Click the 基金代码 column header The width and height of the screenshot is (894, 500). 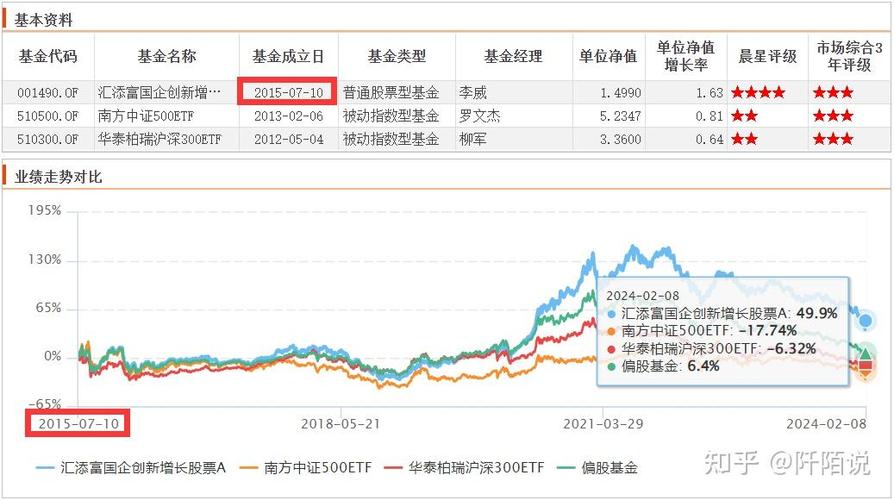(x=48, y=56)
